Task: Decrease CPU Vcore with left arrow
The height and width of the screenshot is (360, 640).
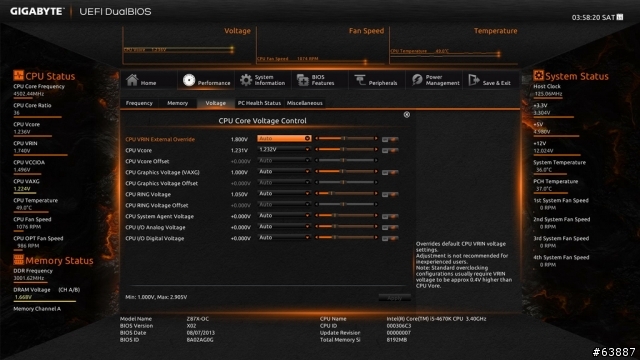Action: 316,149
